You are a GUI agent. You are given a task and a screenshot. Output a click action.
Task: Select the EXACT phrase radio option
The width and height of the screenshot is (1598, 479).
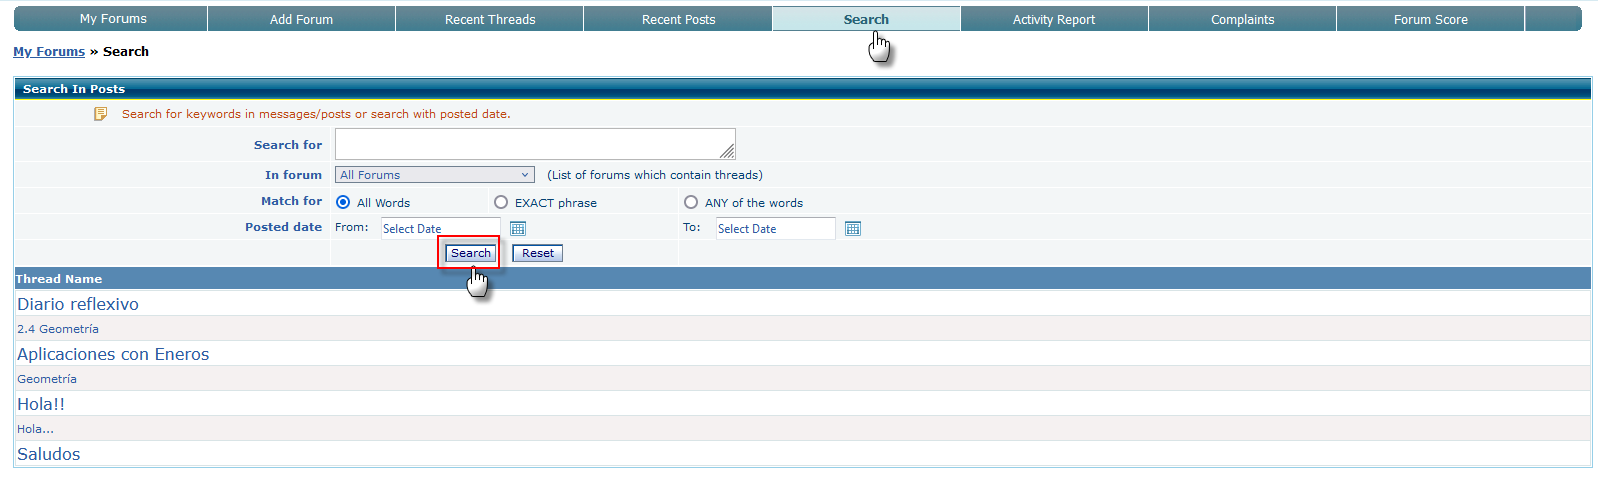coord(501,202)
